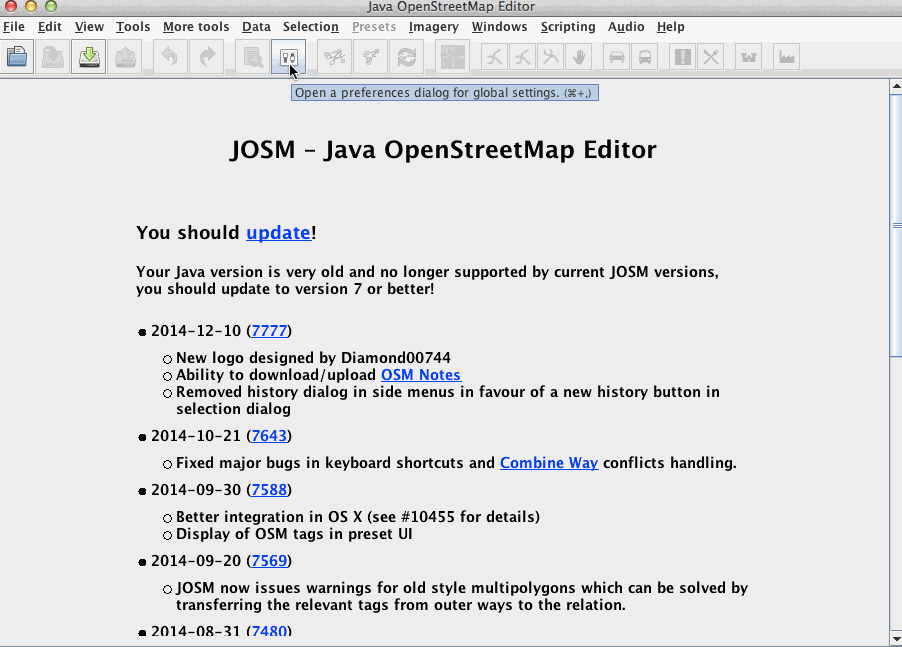Open the Scripting menu
The height and width of the screenshot is (647, 902).
click(568, 27)
